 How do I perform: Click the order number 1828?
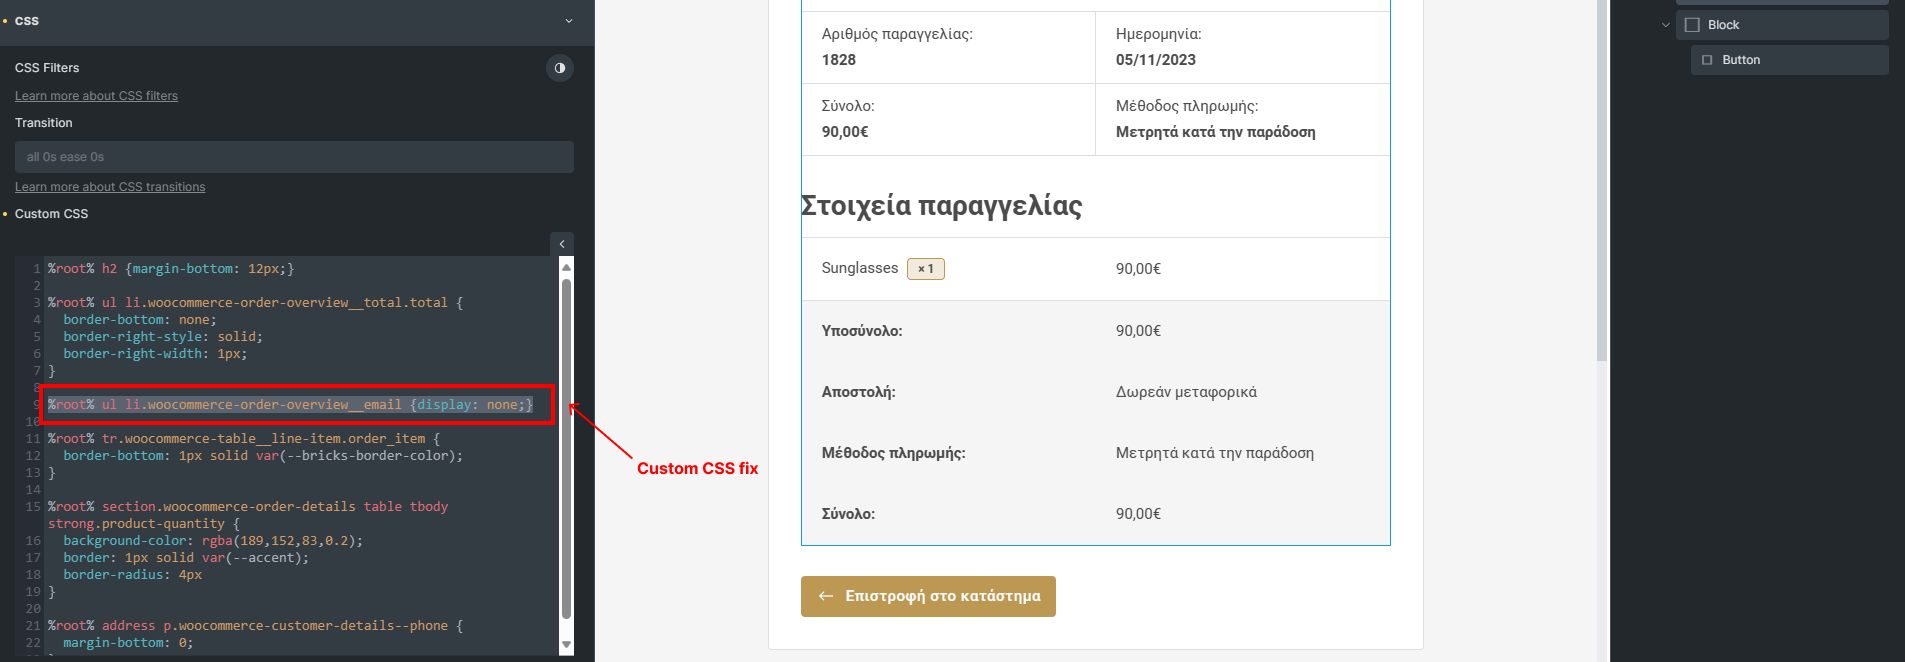coord(839,60)
